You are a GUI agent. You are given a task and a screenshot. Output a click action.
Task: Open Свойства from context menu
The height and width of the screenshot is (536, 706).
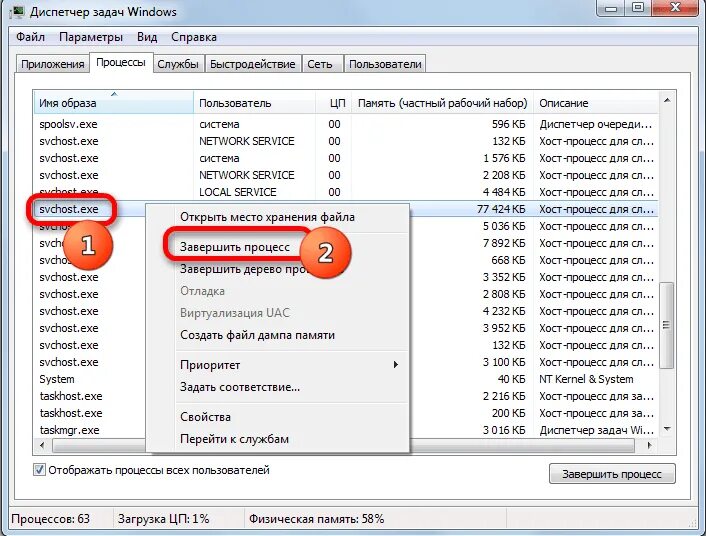pos(205,417)
